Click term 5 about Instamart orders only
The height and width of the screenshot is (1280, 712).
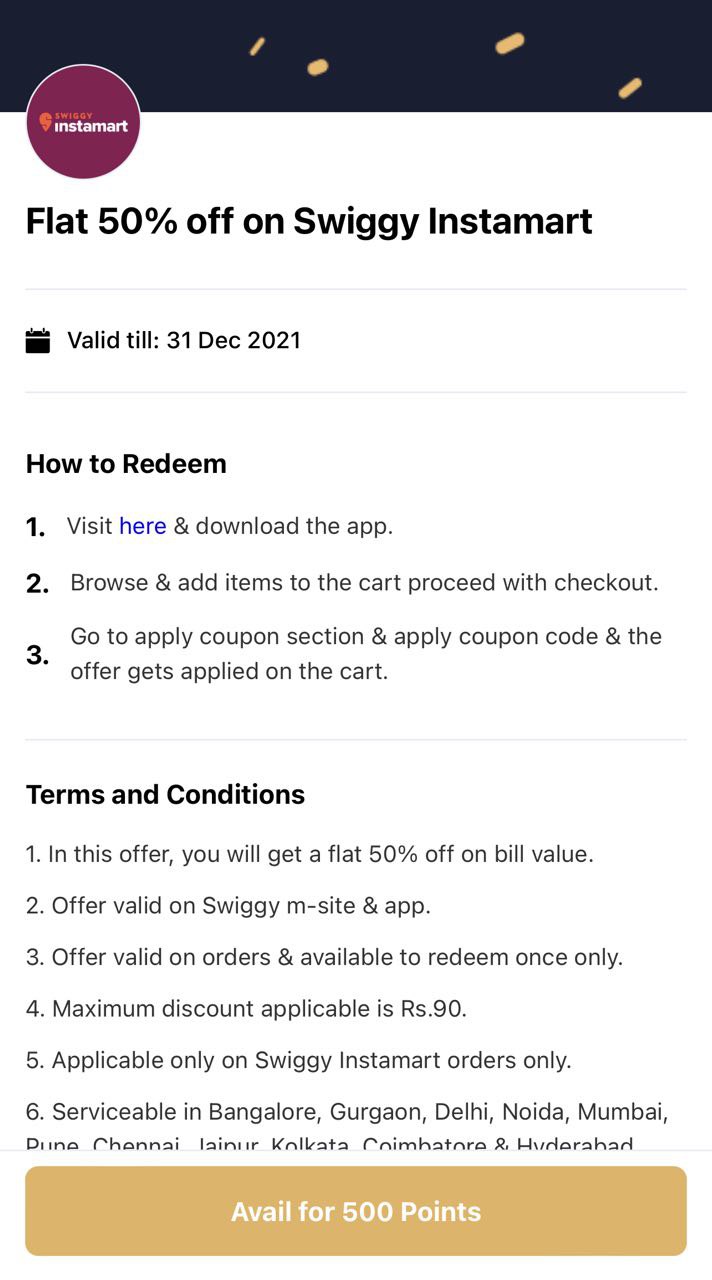[296, 1060]
